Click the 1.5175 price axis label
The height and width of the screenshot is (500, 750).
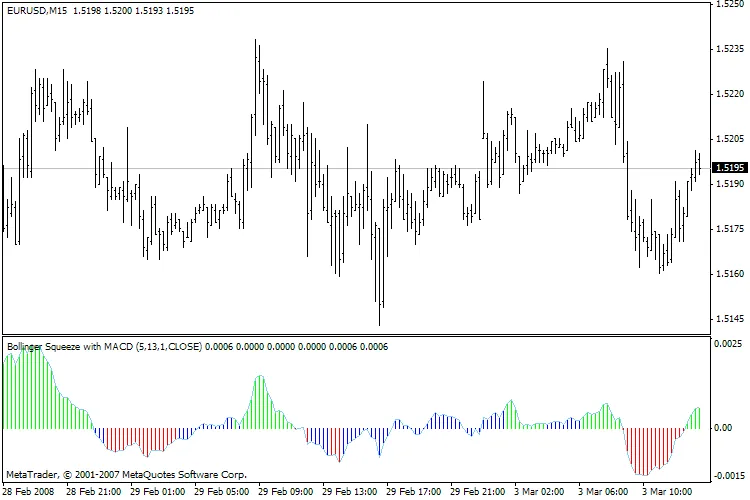[x=727, y=229]
